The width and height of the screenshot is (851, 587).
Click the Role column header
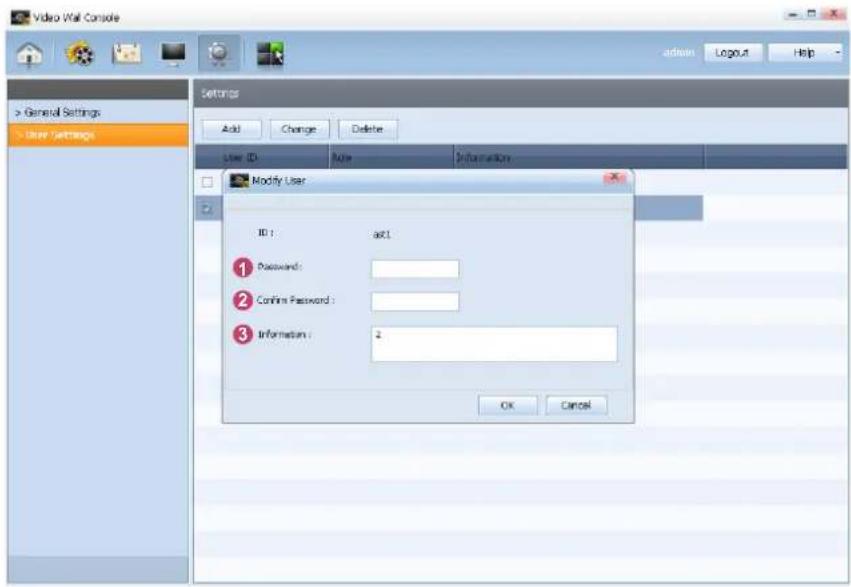[391, 157]
